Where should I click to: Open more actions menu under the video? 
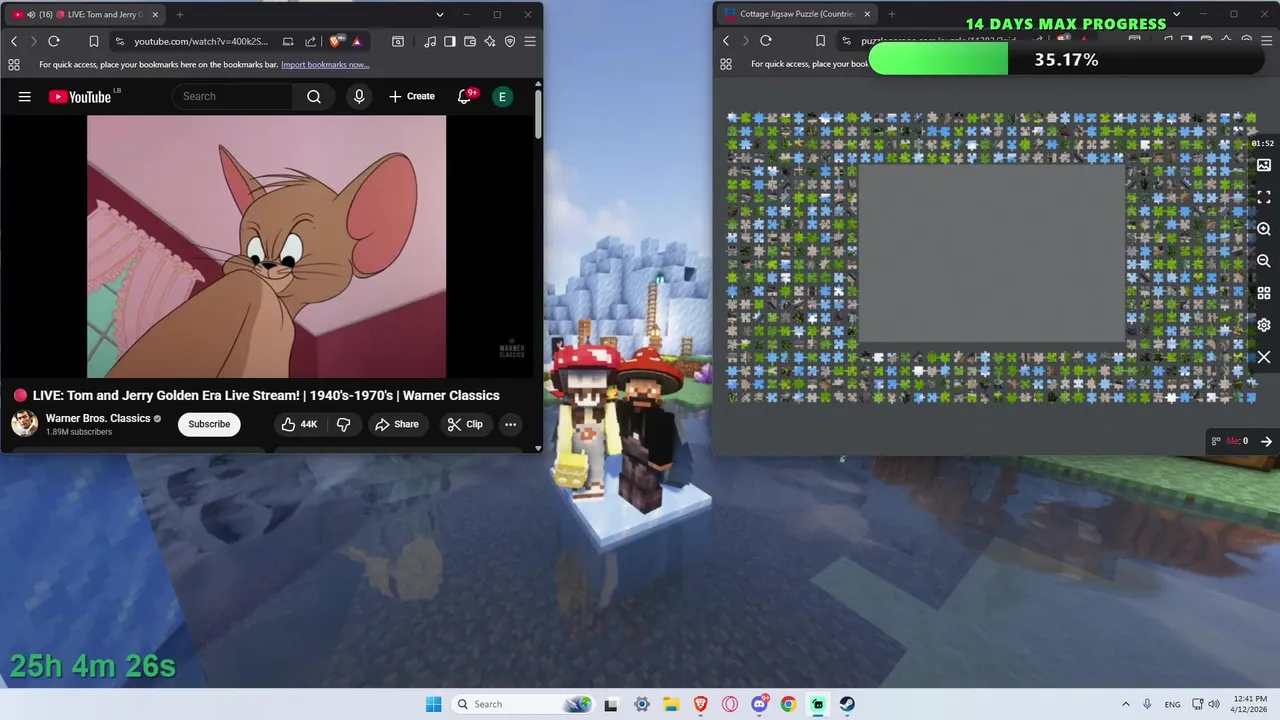click(510, 424)
